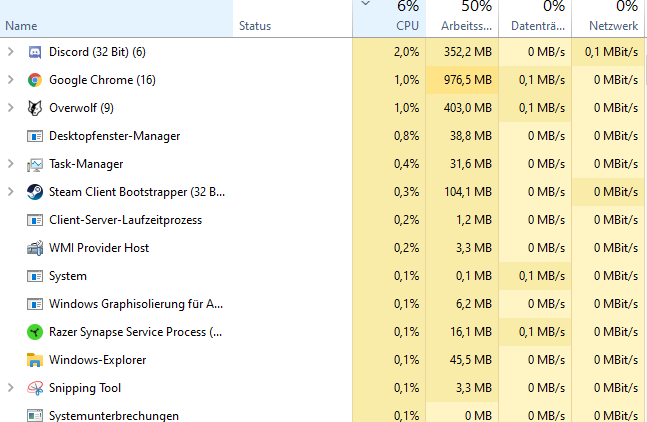
Task: Expand the Steam Client Bootstrapper group
Action: click(11, 192)
